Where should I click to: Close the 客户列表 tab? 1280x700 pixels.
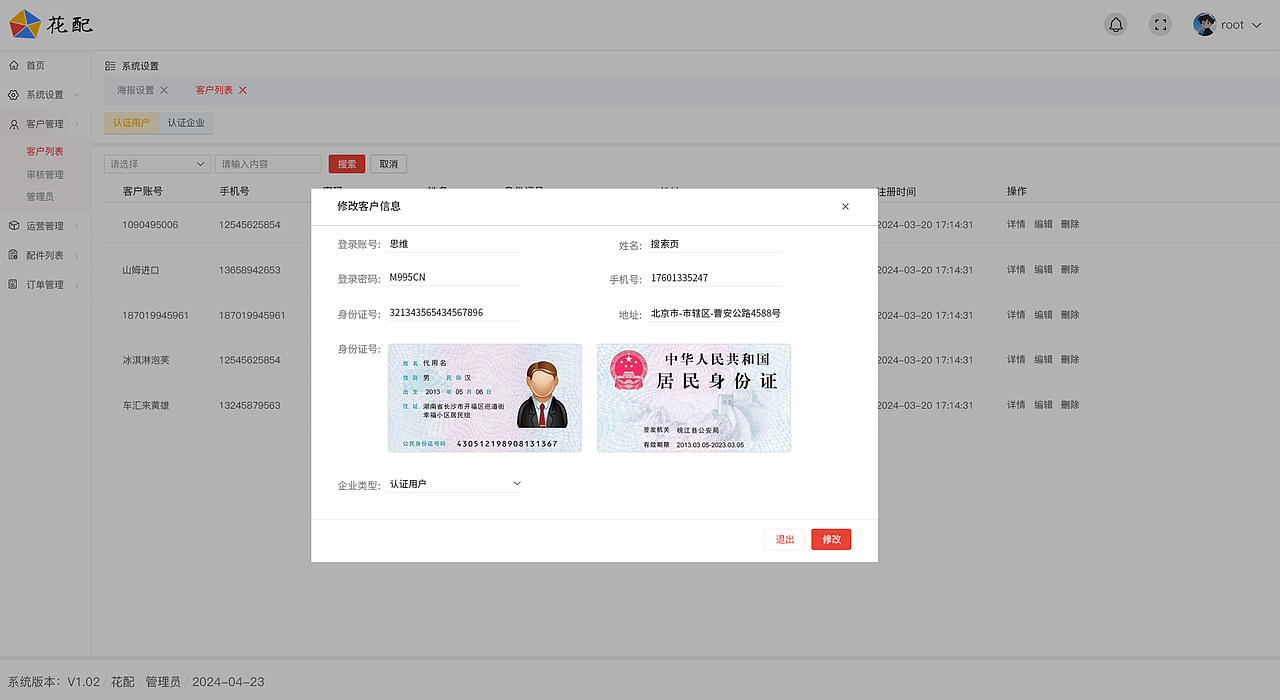(242, 90)
